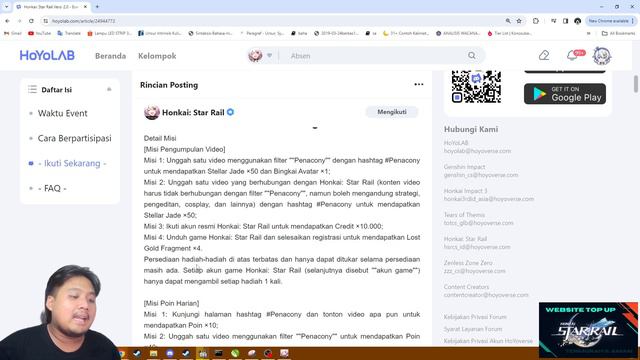Click the zoom magnifier icon in address bar
The height and width of the screenshot is (360, 640).
[508, 21]
